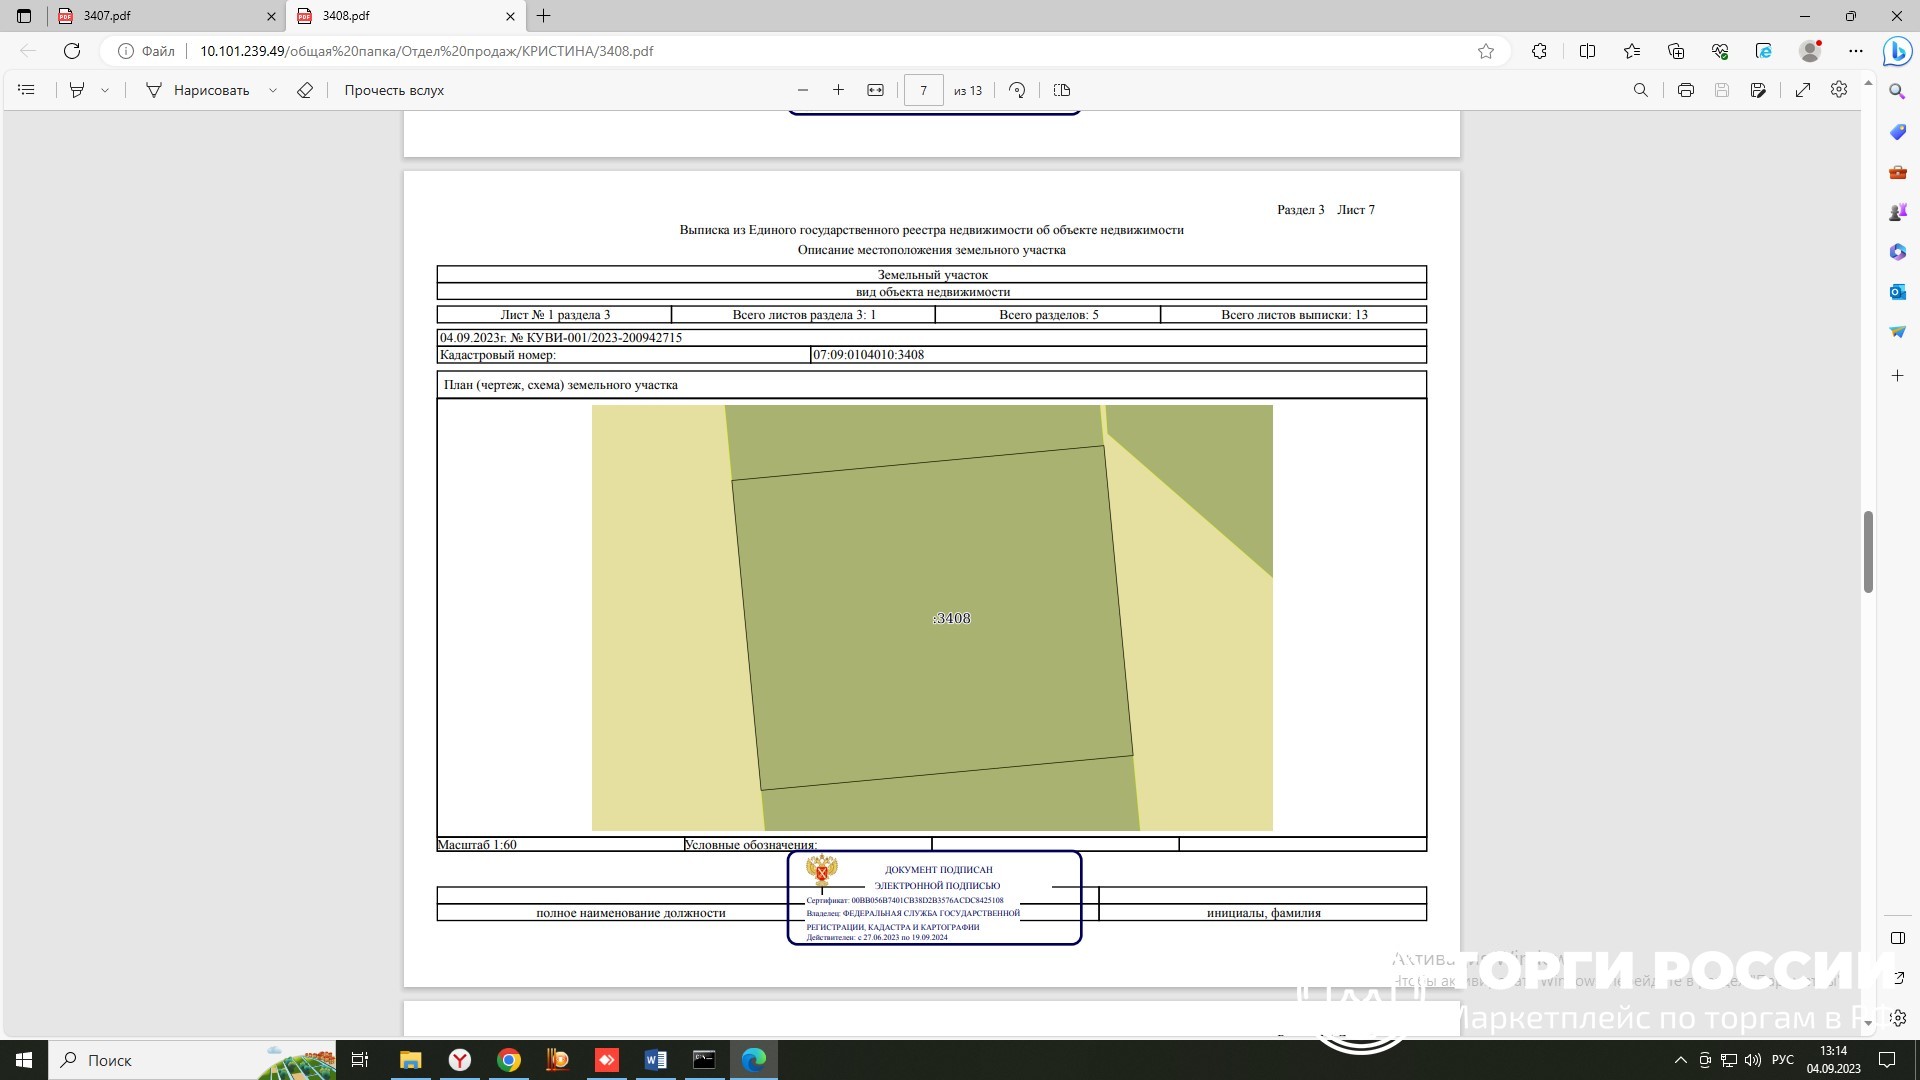The height and width of the screenshot is (1080, 1920).
Task: Add this page to favorites
Action: pyautogui.click(x=1486, y=51)
